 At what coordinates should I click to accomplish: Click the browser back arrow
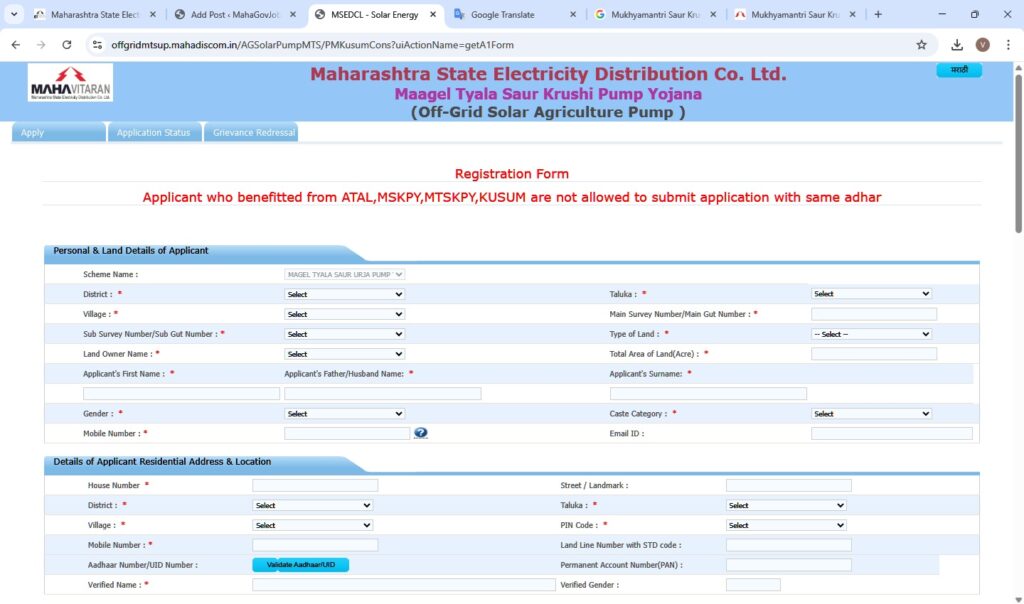tap(16, 45)
